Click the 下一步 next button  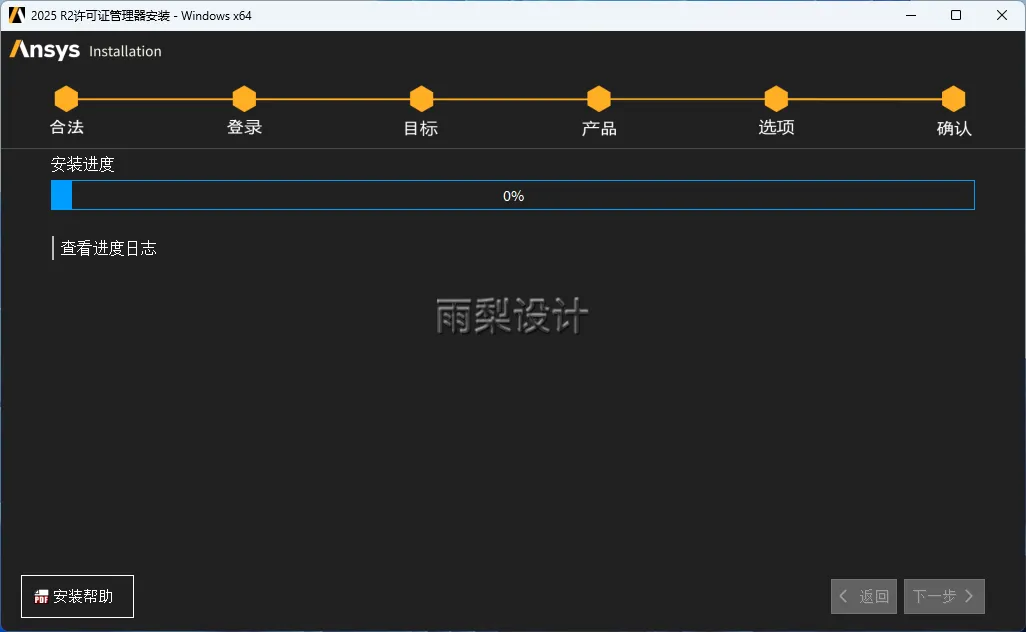point(944,596)
